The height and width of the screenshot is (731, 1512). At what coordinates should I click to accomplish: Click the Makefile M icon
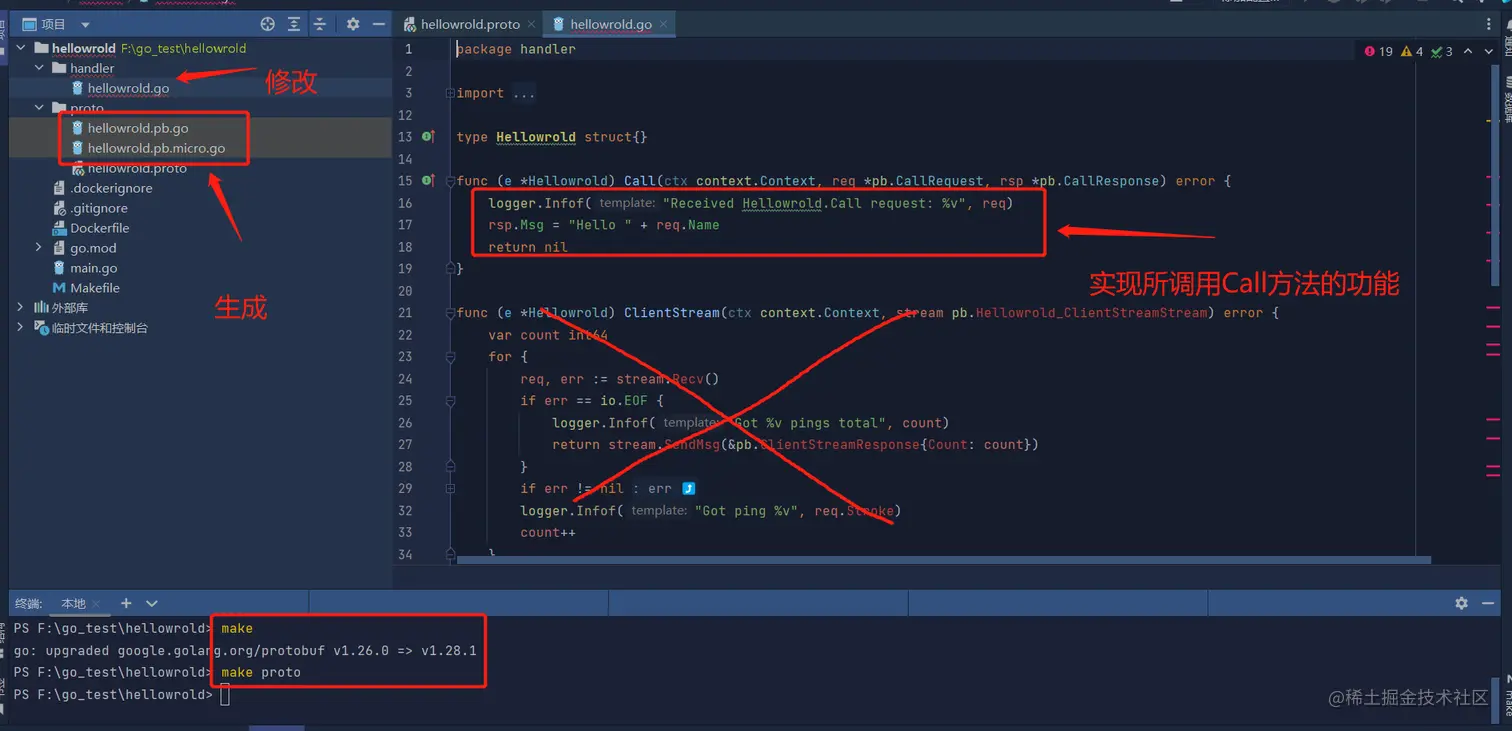point(59,288)
